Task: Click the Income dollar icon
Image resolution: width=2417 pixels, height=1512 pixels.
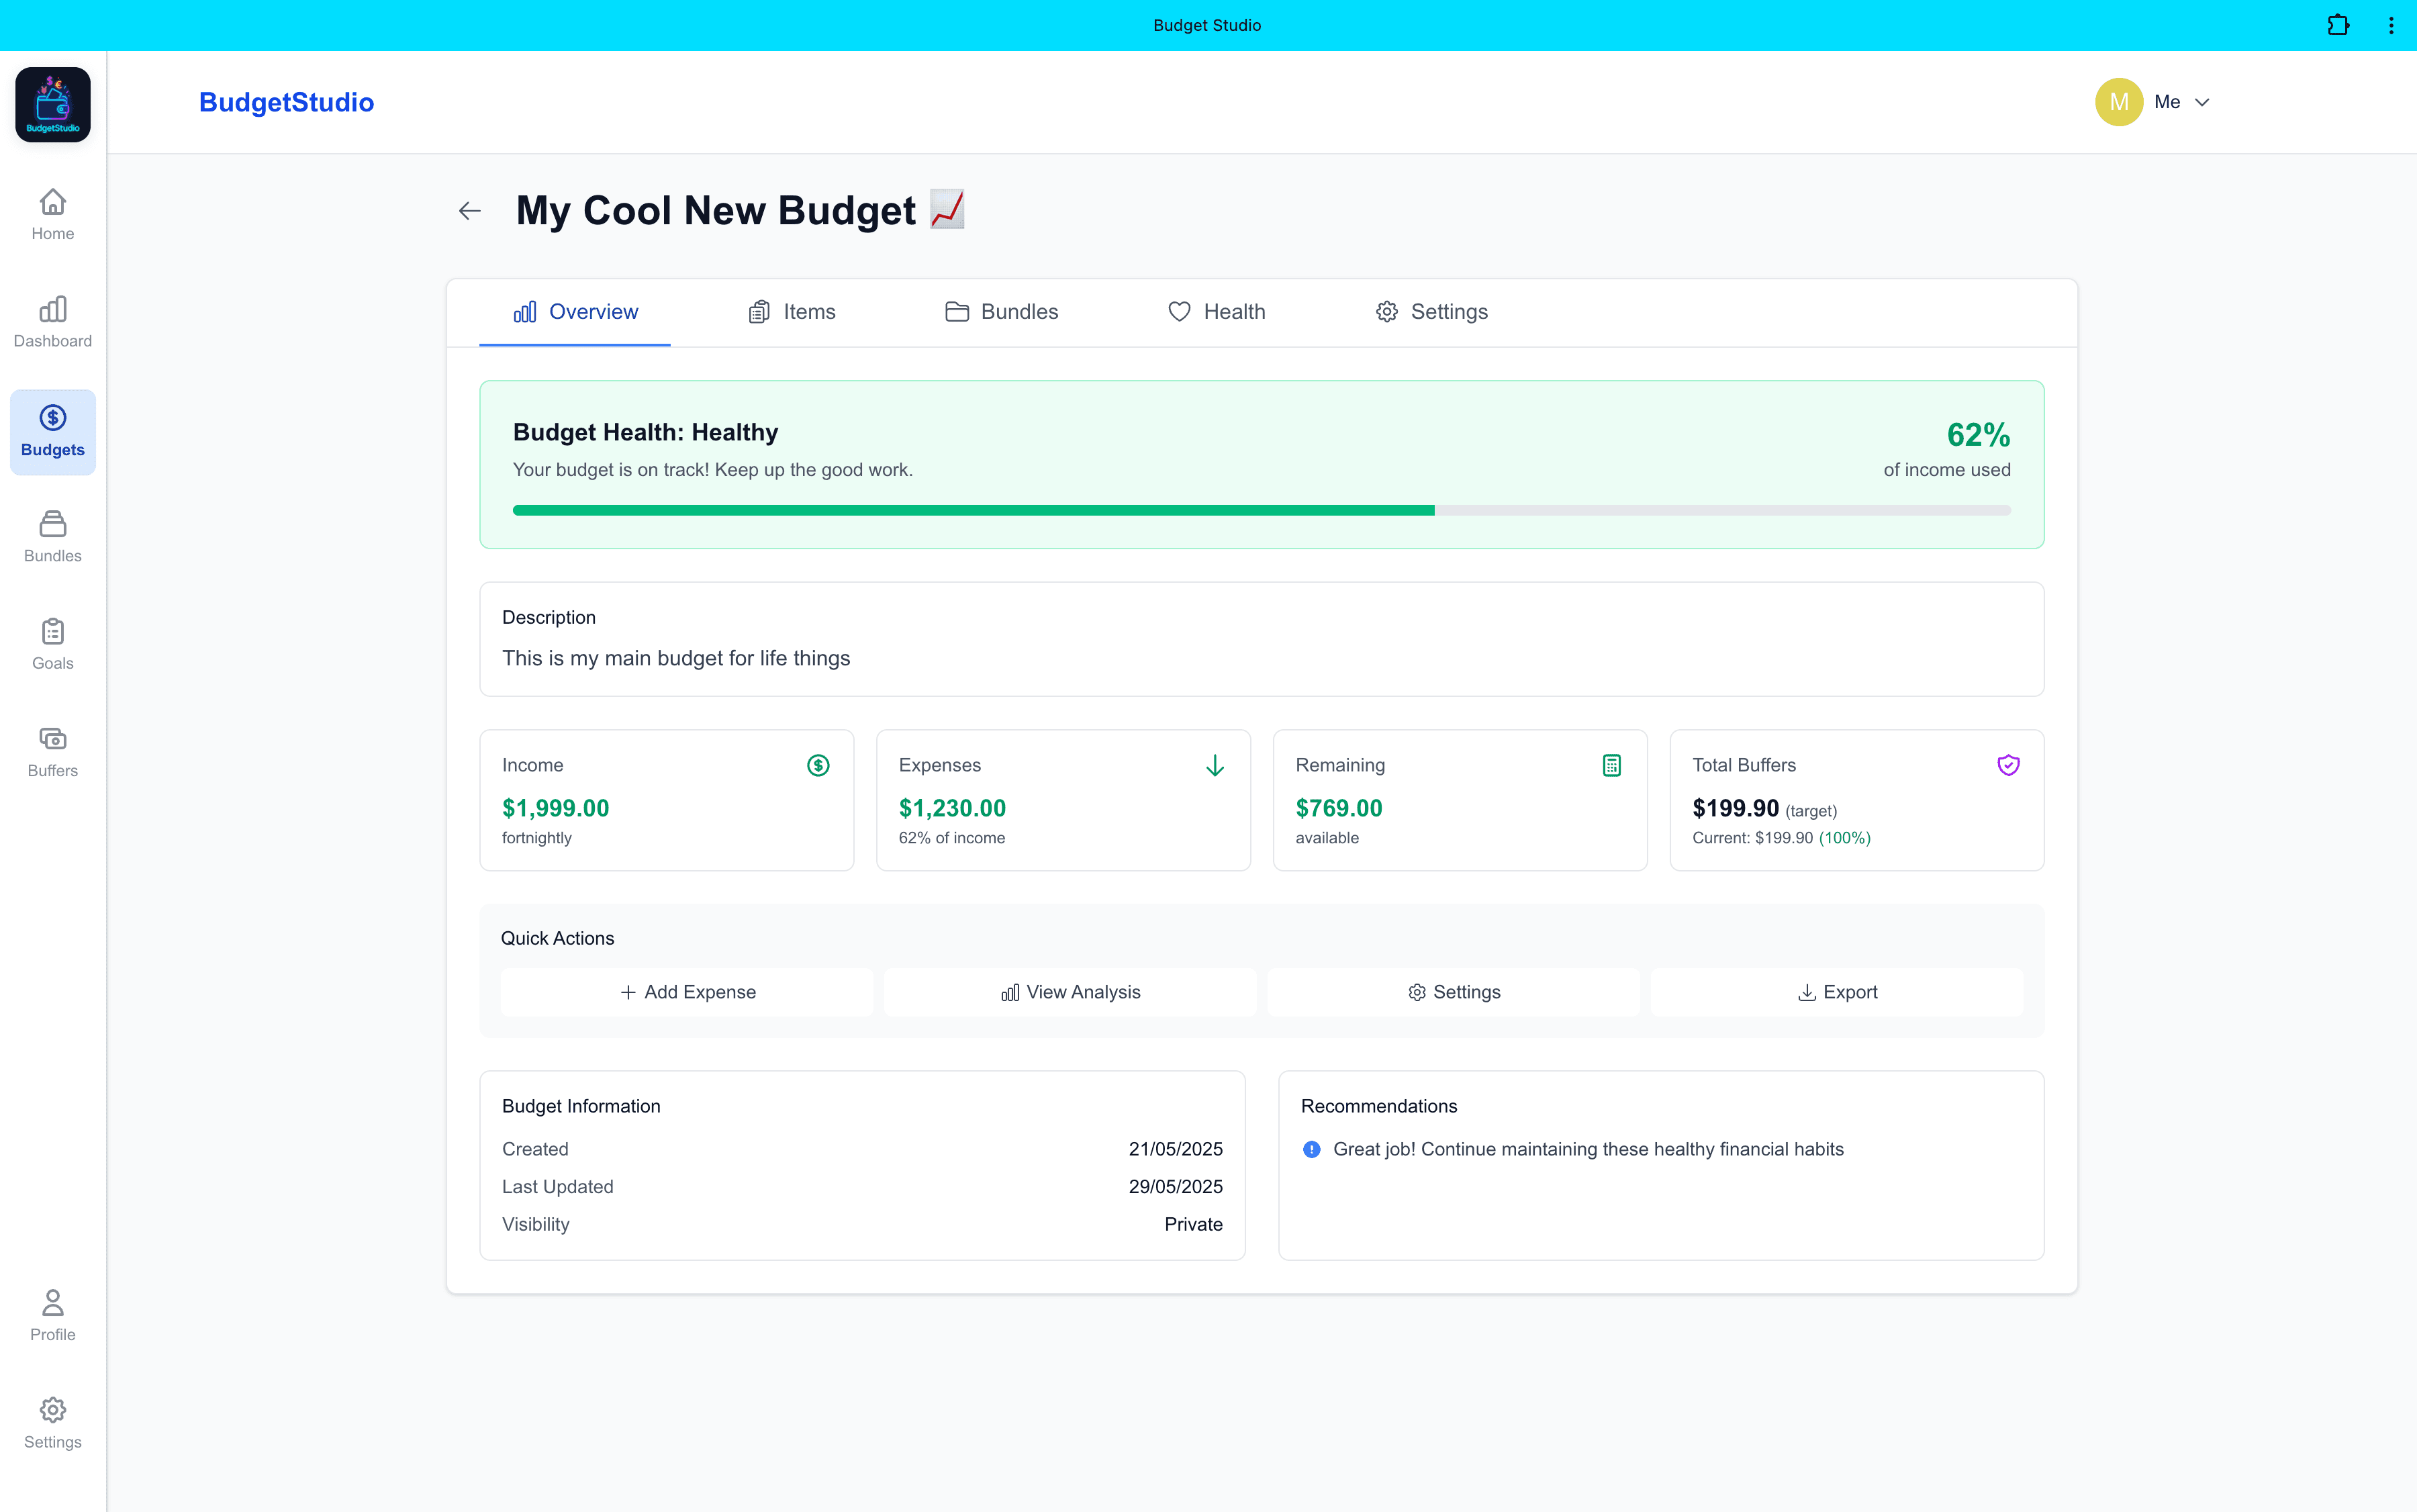Action: 818,766
